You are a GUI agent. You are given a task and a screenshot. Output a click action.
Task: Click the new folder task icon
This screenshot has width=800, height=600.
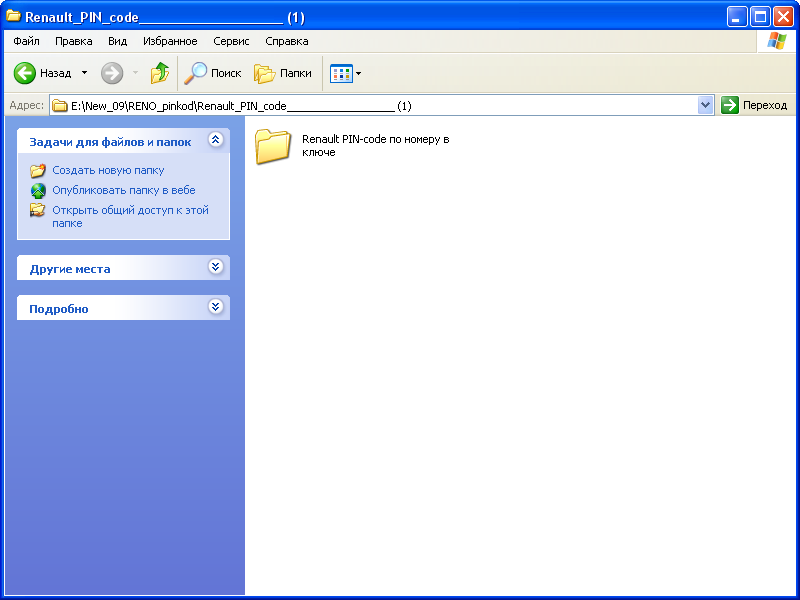coord(38,170)
